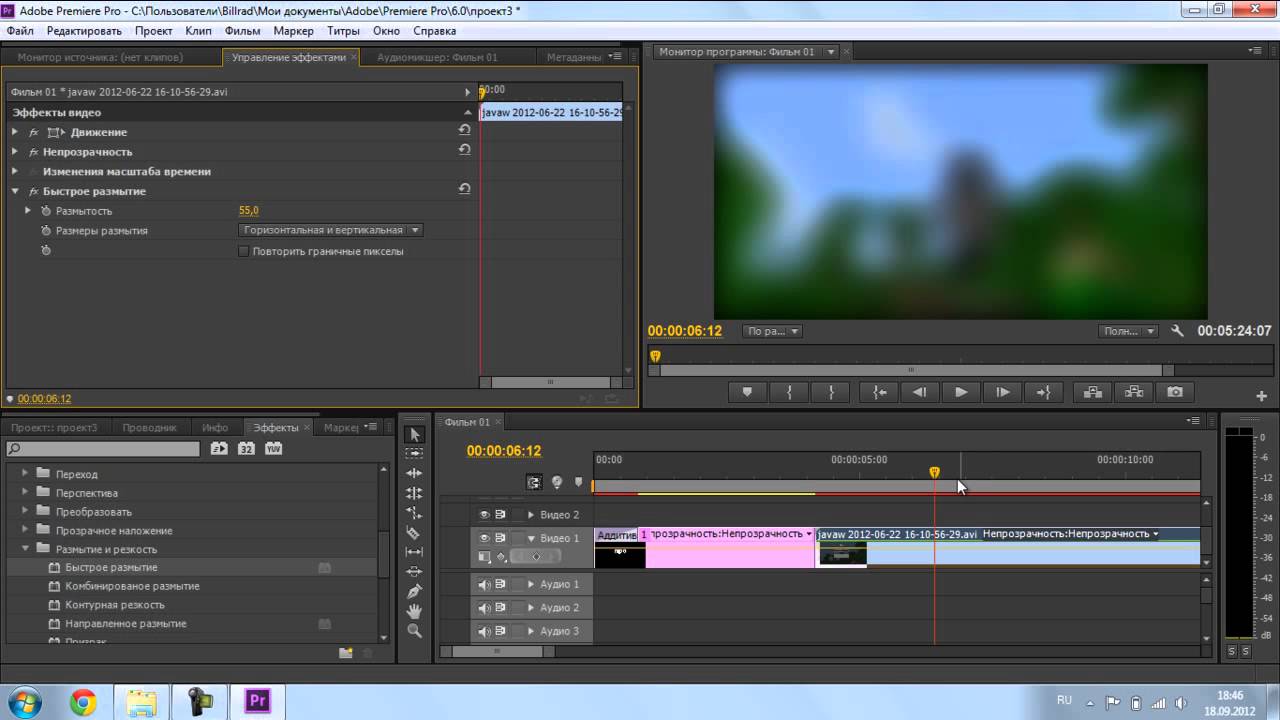Expand Аудио 1 track
Screen dimensions: 1280x720
(x=531, y=584)
